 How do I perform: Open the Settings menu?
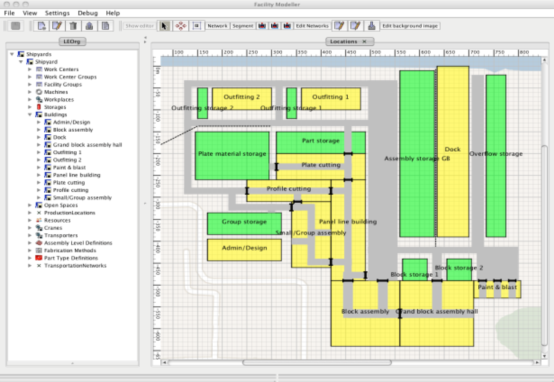57,13
